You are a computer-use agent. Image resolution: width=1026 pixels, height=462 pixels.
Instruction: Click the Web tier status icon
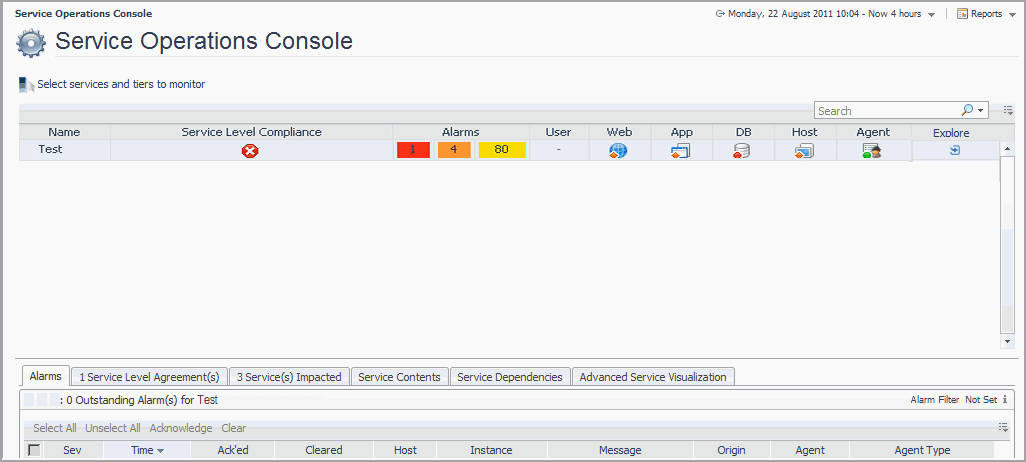pos(618,150)
